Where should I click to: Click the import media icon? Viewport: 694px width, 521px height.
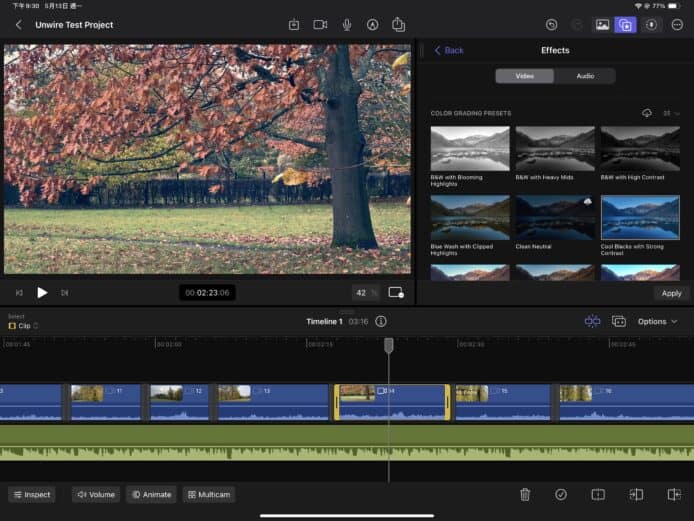pyautogui.click(x=294, y=24)
